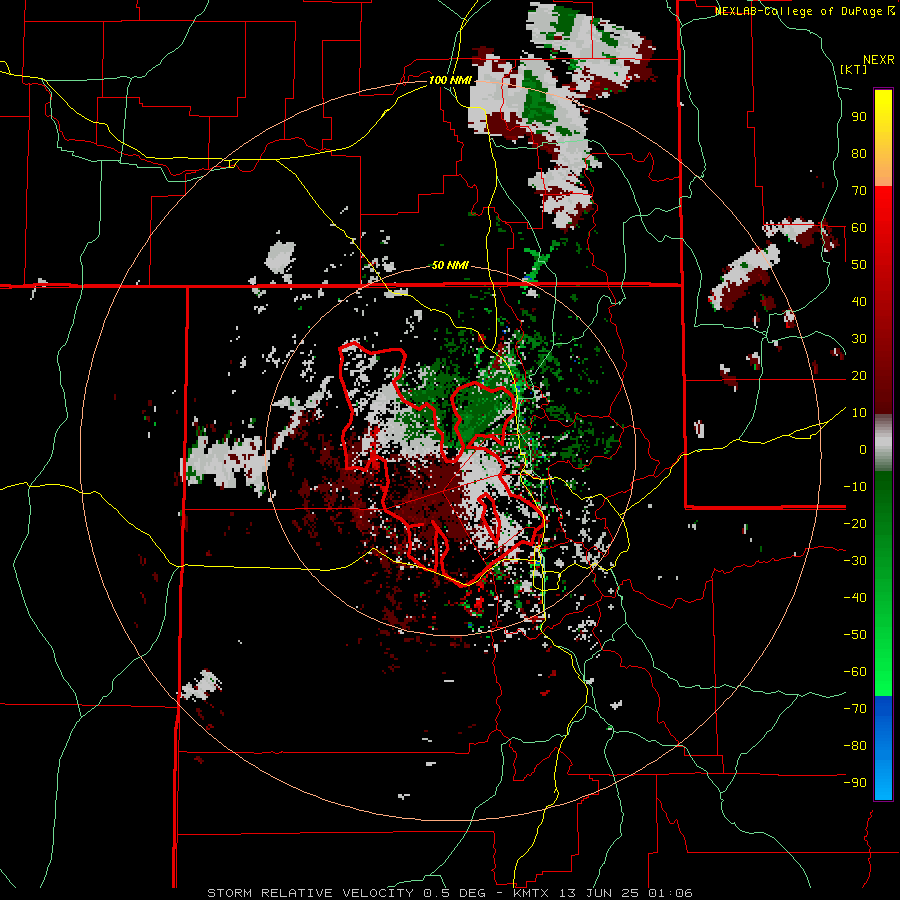Screen dimensions: 900x900
Task: Select the -20 scale label
Action: 855,523
